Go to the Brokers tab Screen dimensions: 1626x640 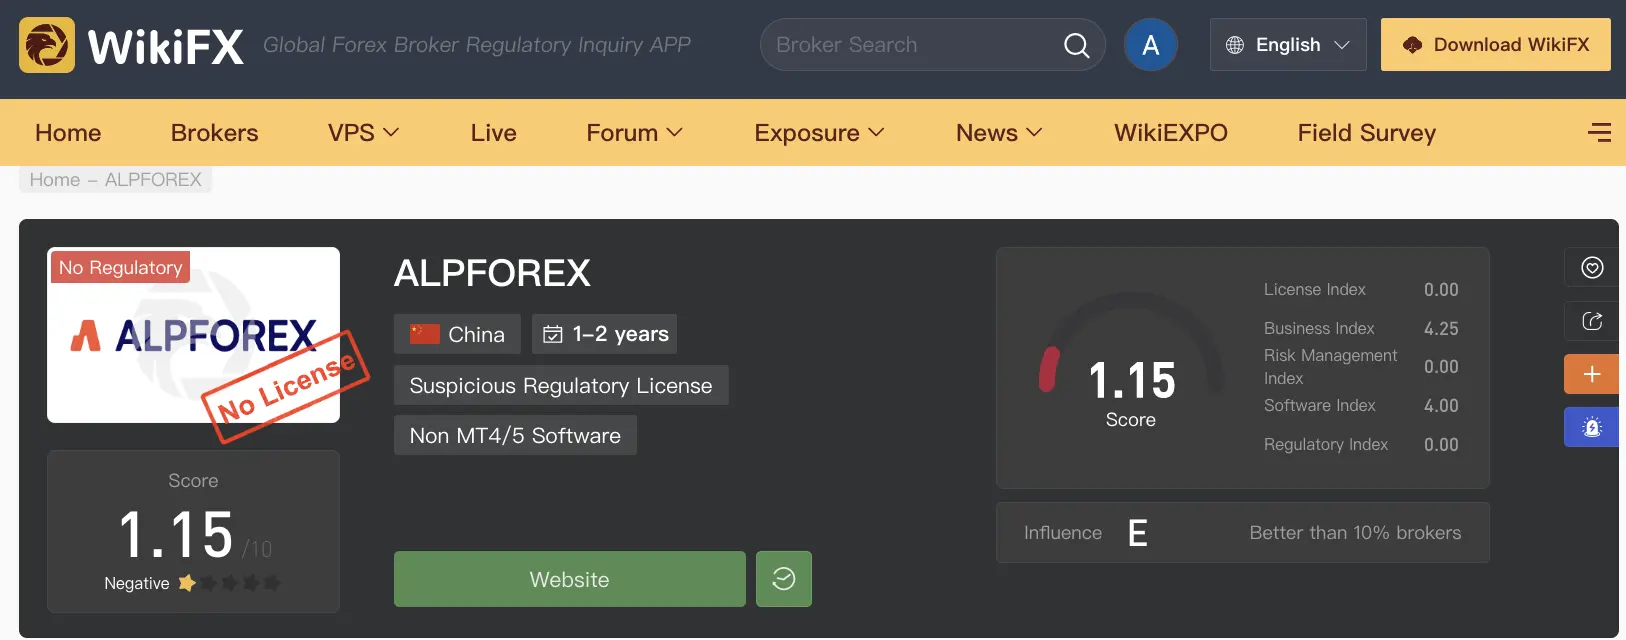coord(214,132)
